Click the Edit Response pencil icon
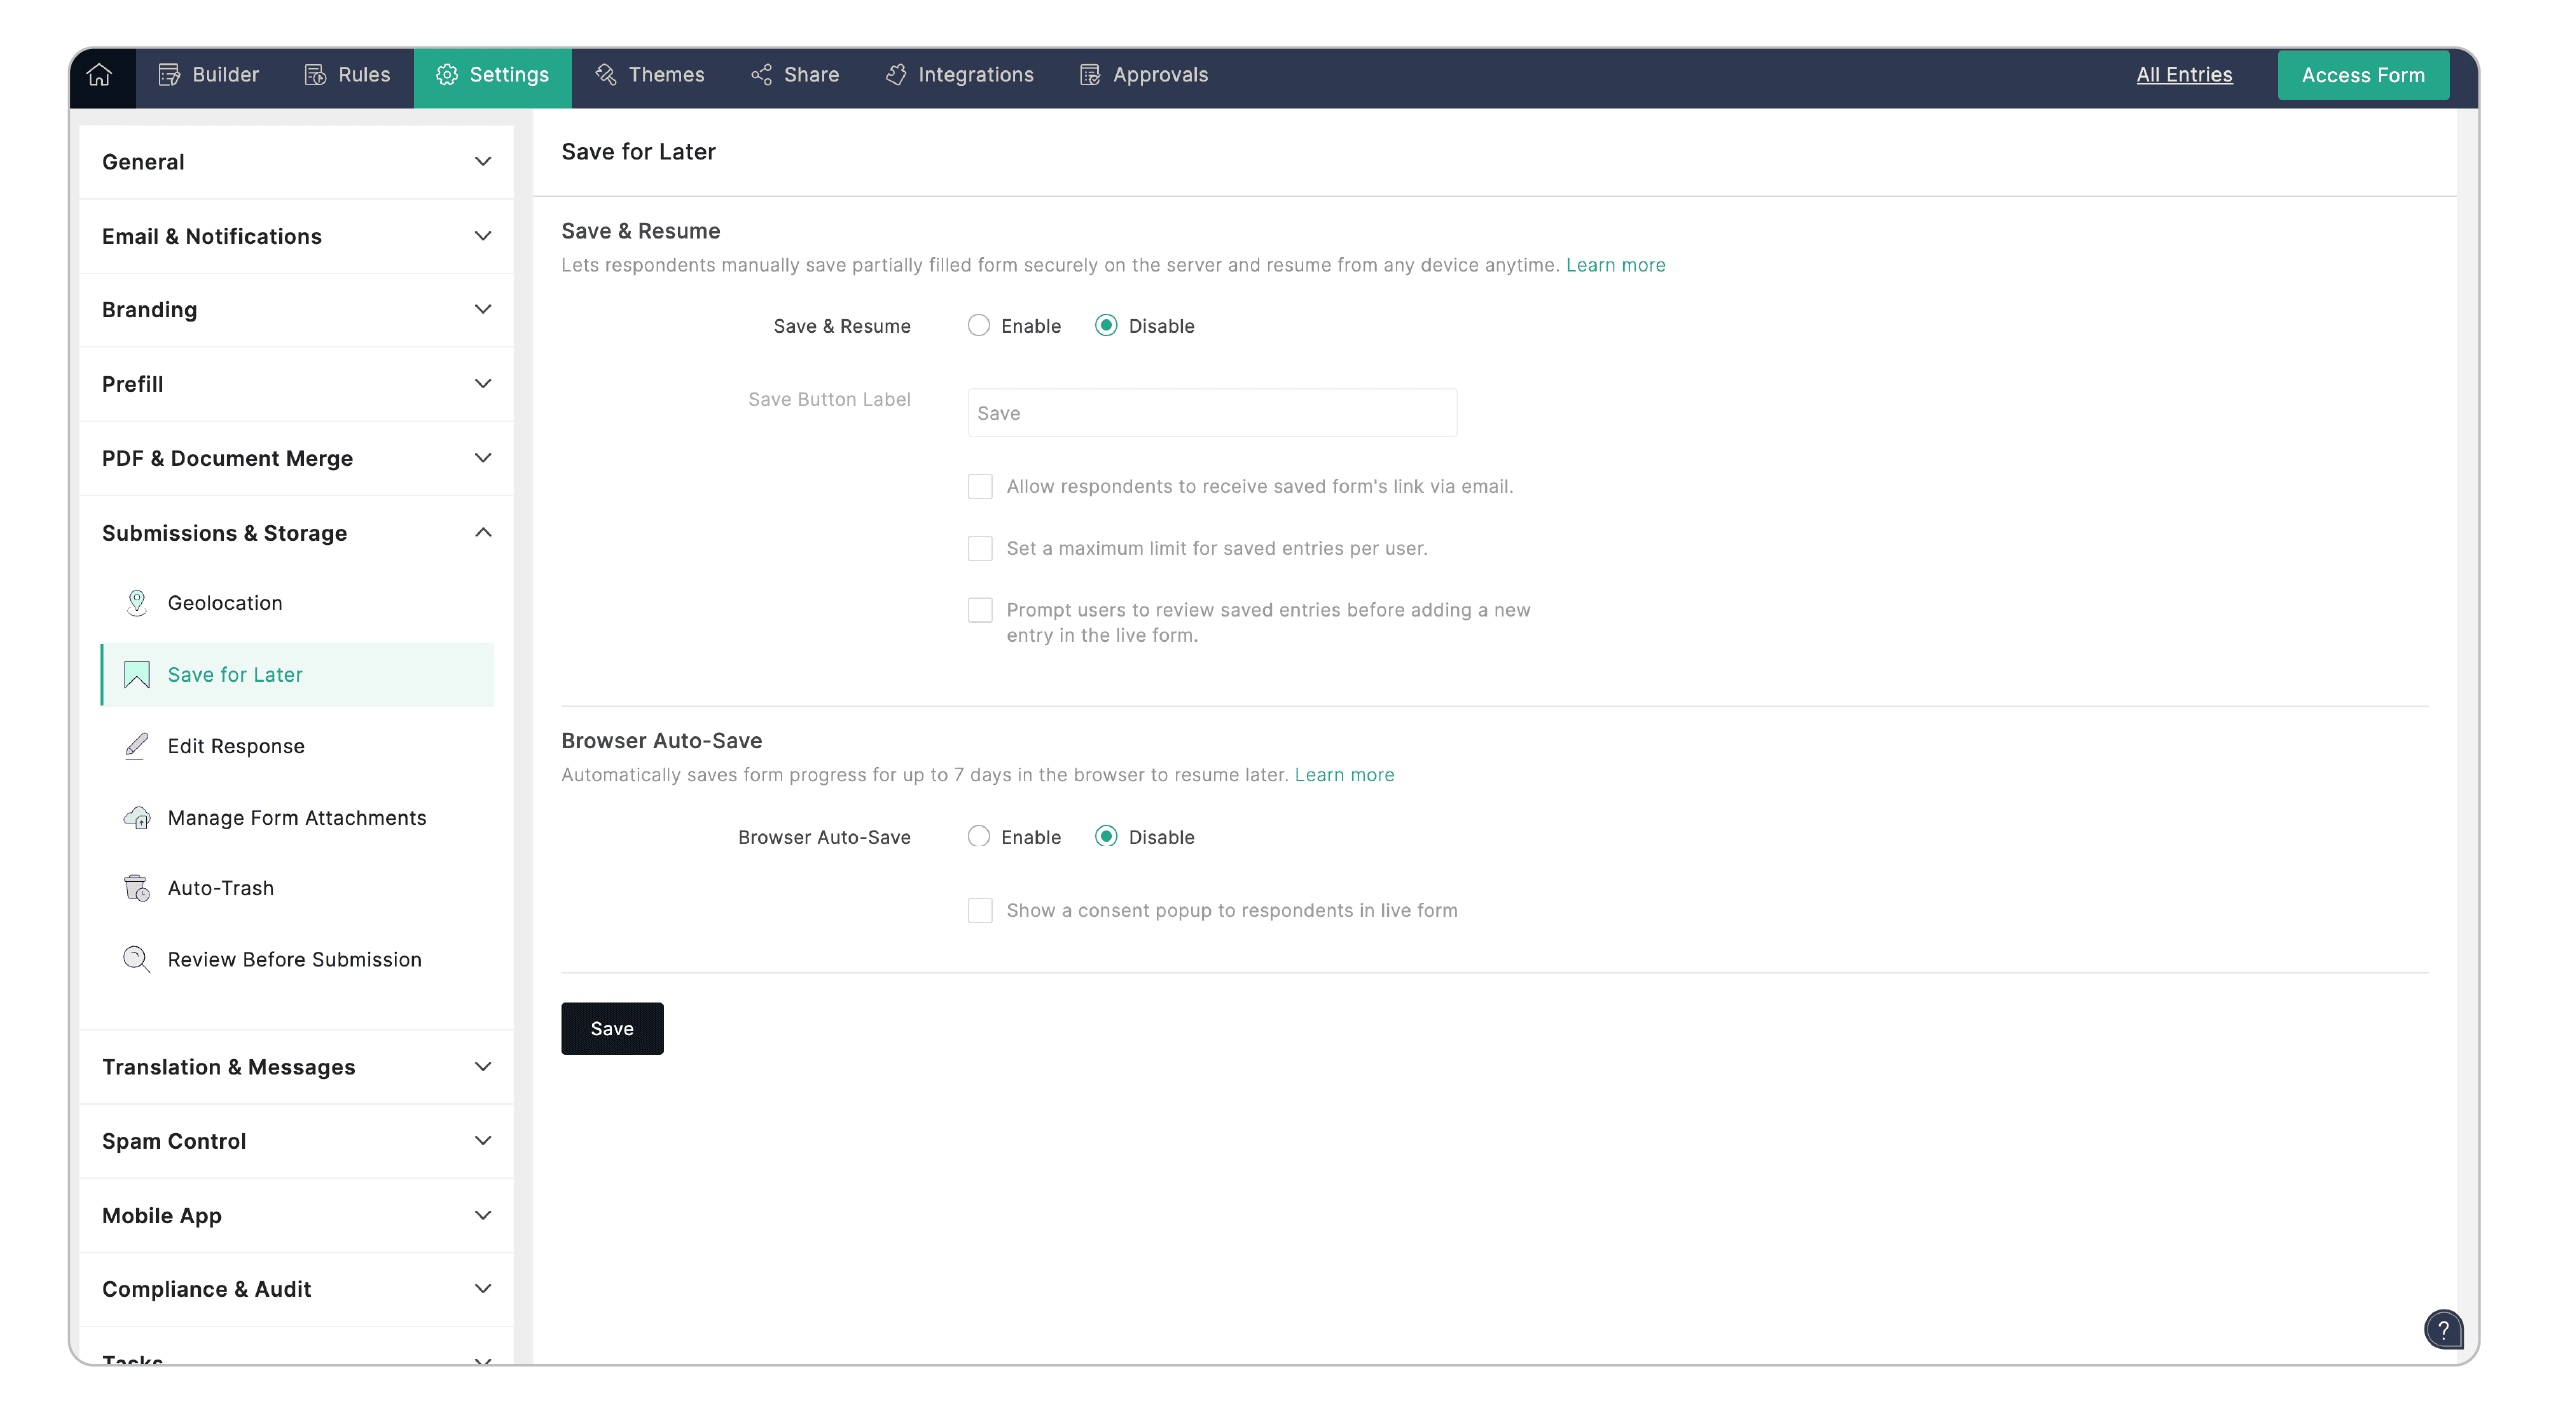 [x=137, y=746]
